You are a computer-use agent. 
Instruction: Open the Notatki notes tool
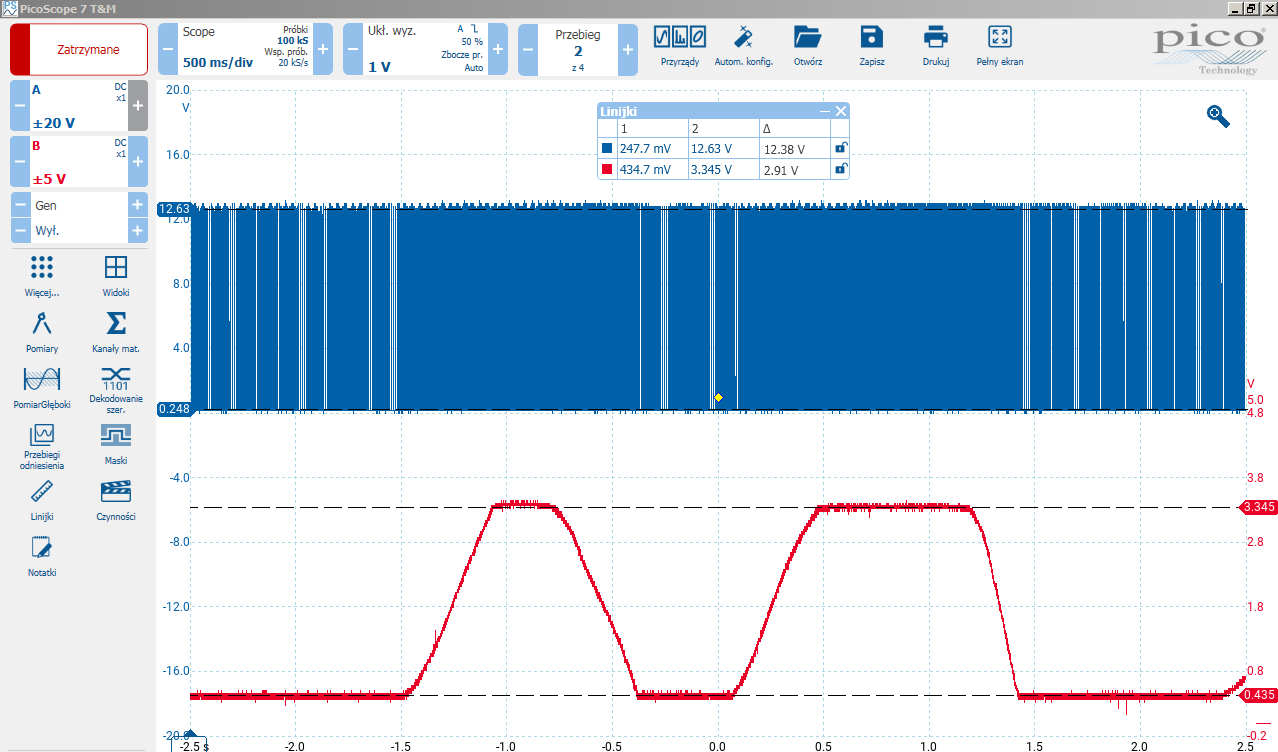[x=42, y=556]
